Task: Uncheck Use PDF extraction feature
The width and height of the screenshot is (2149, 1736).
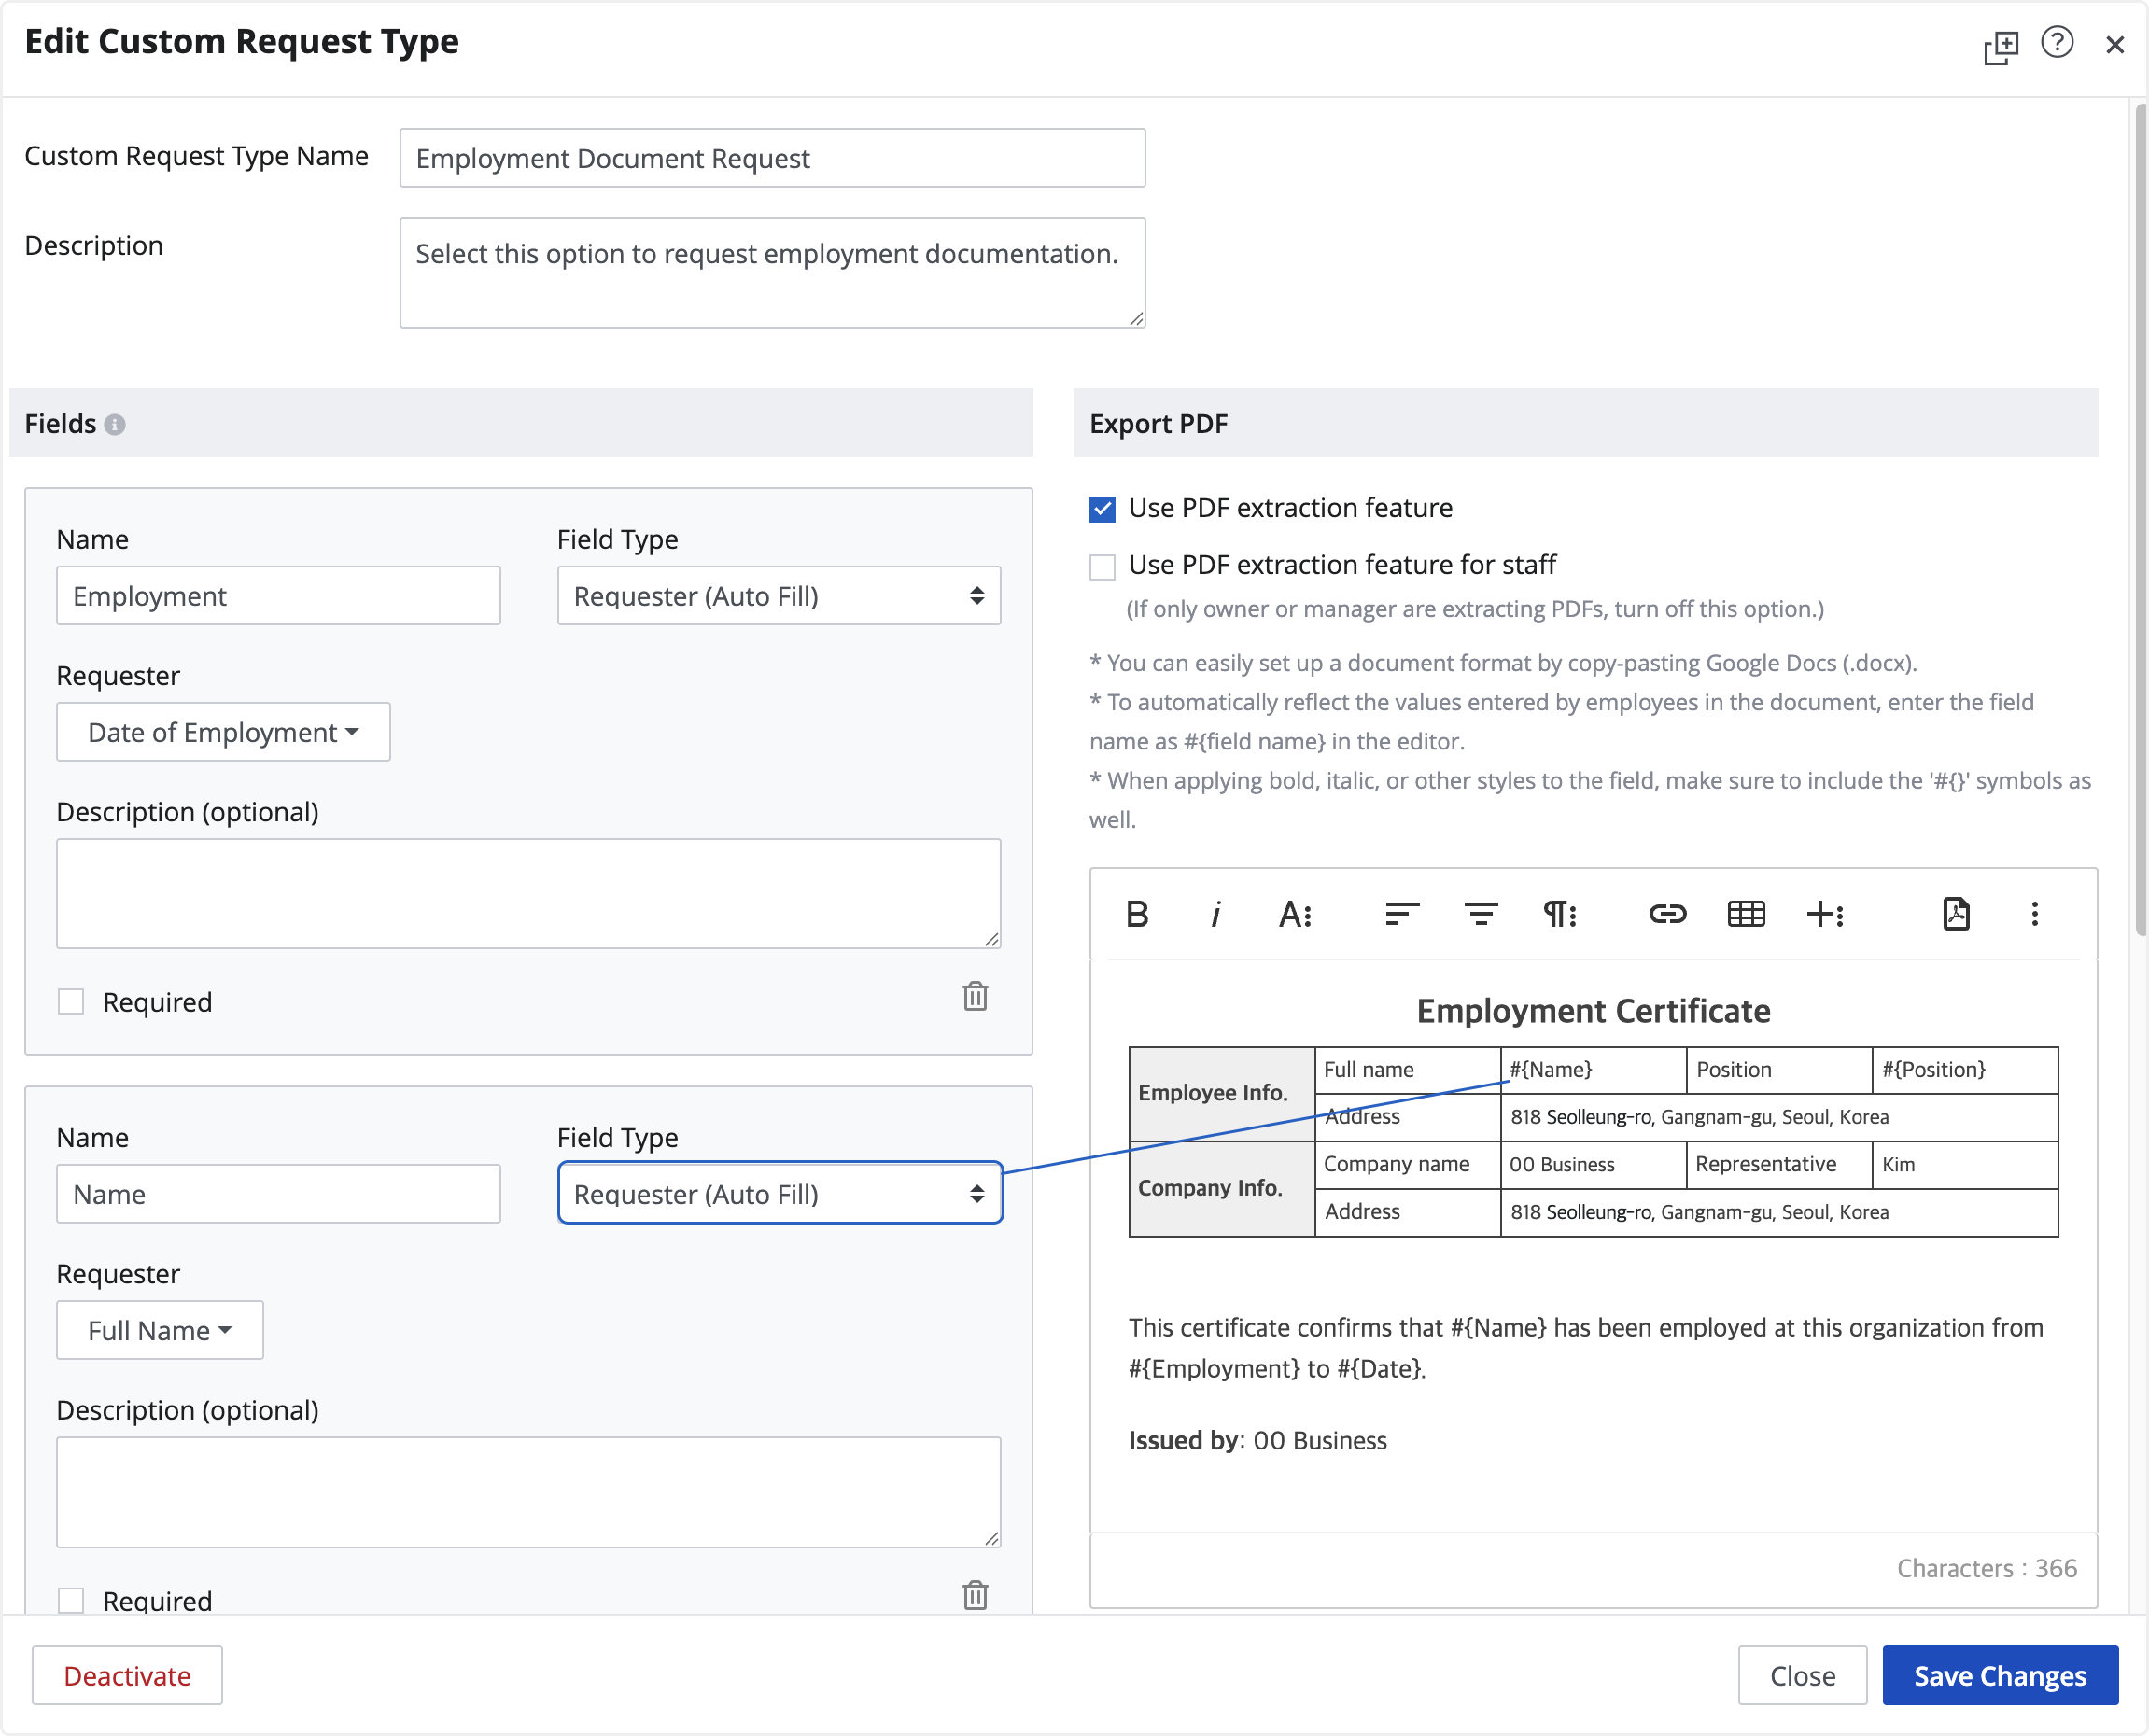Action: click(x=1102, y=509)
